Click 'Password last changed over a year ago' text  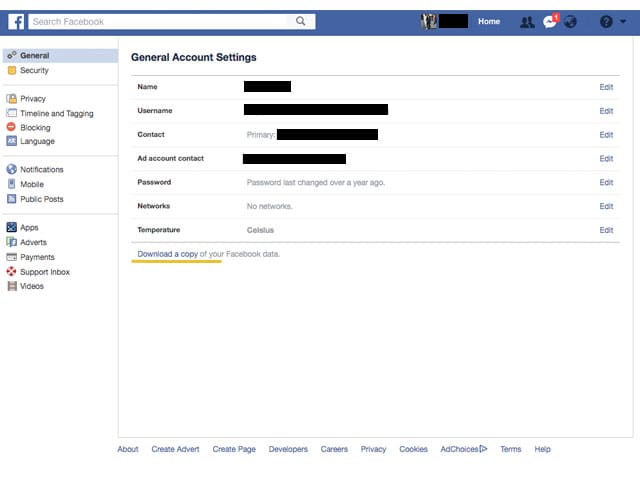(316, 182)
